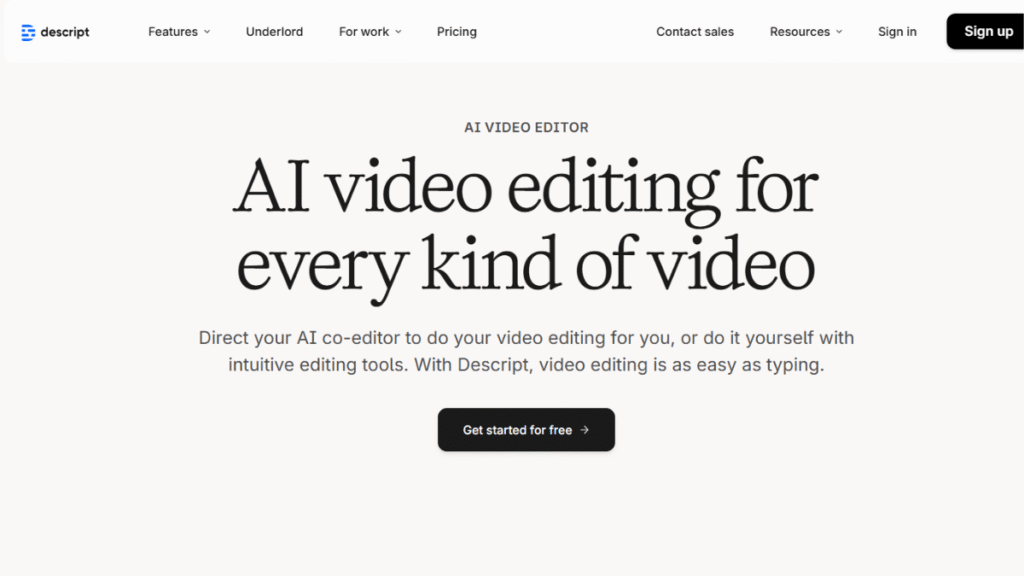Click the chevron arrow beside Features

click(207, 32)
